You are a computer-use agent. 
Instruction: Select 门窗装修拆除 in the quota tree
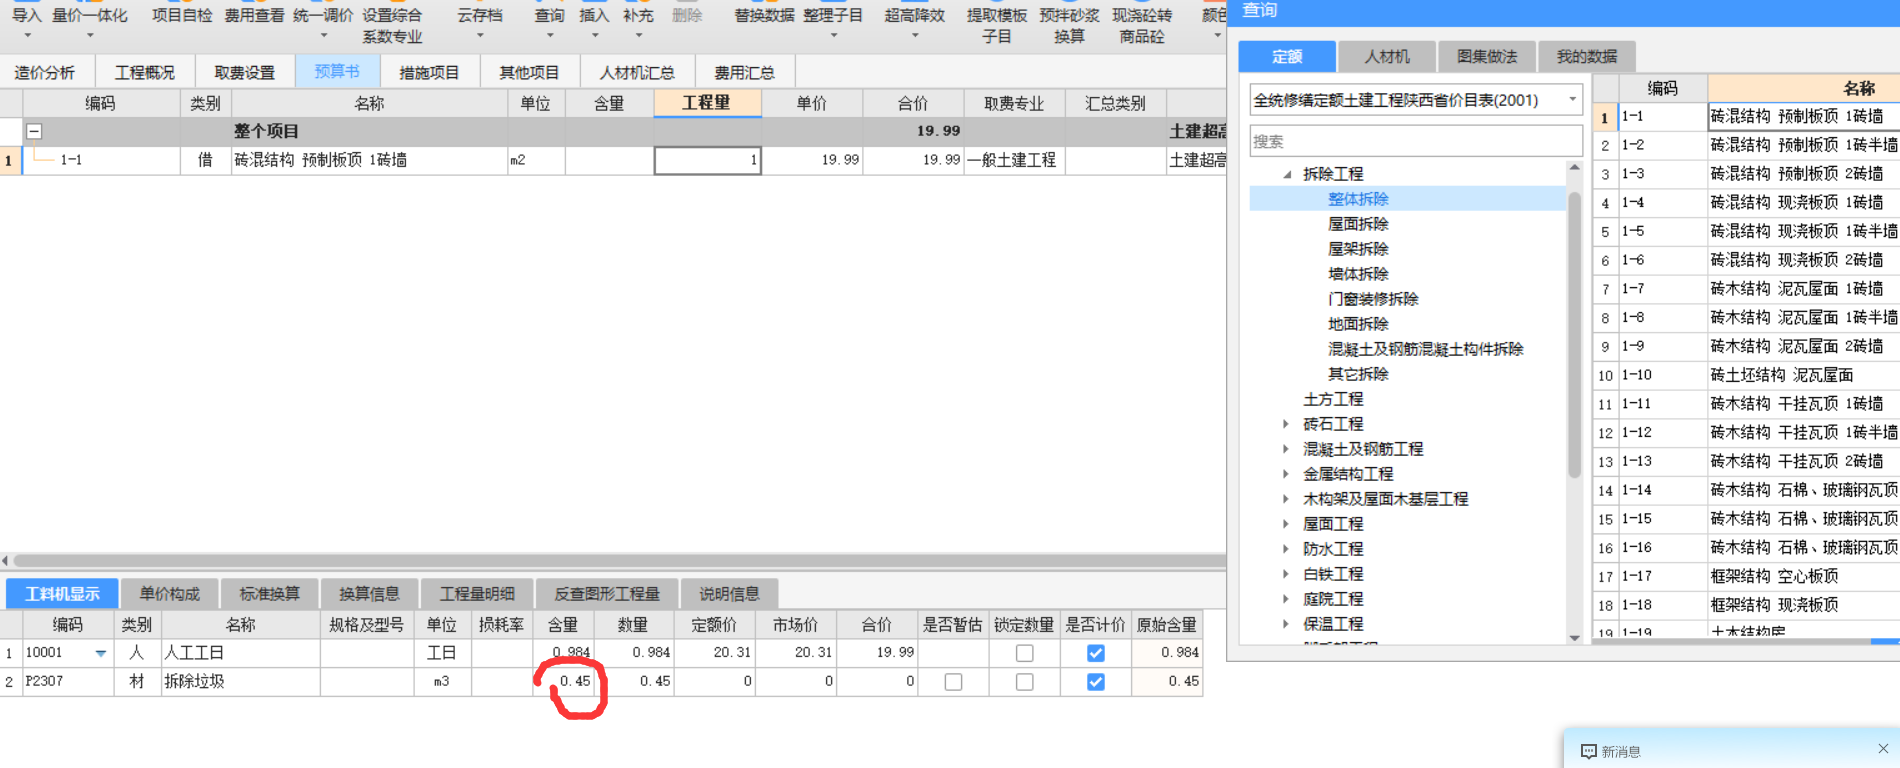(1373, 299)
